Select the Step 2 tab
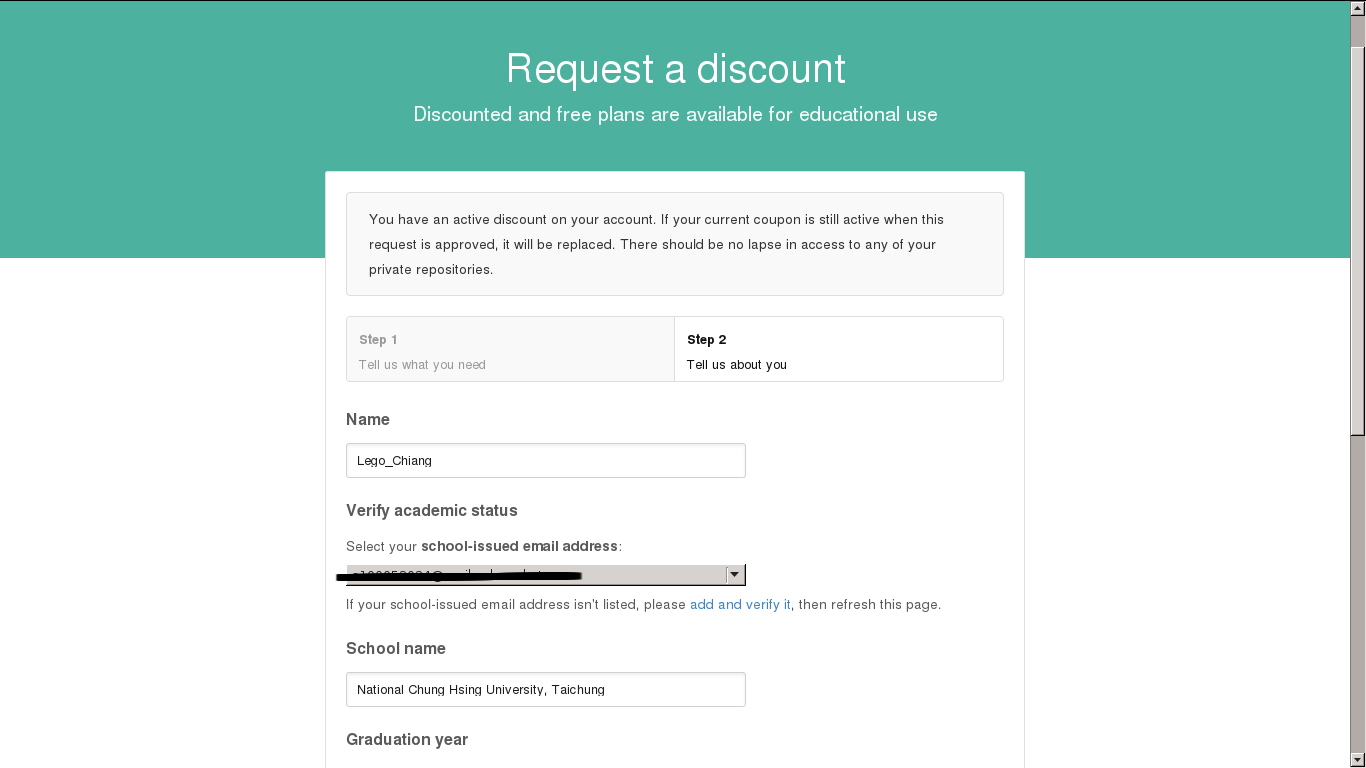The image size is (1366, 768). click(838, 350)
